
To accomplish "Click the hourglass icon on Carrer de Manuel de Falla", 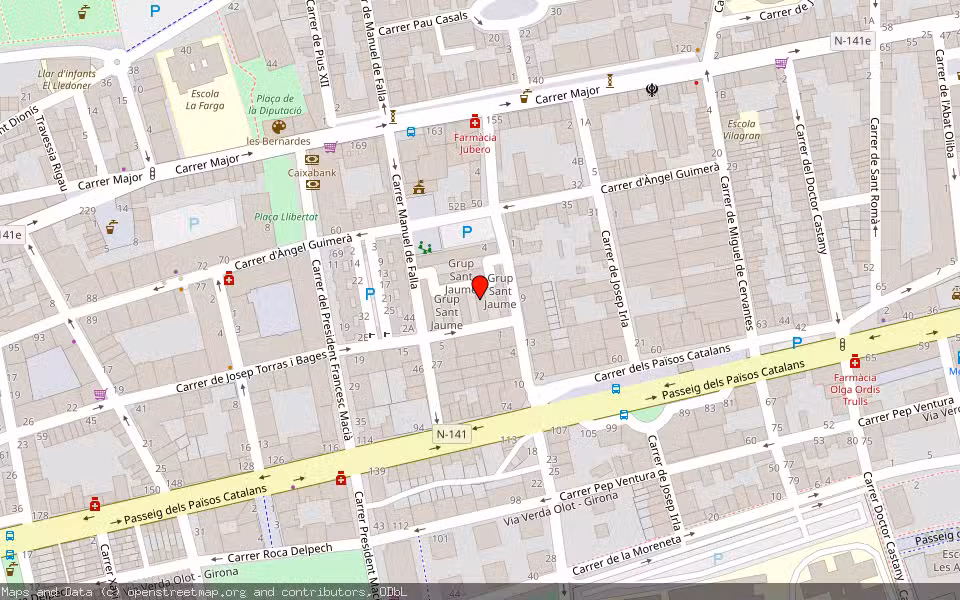I will tap(393, 116).
